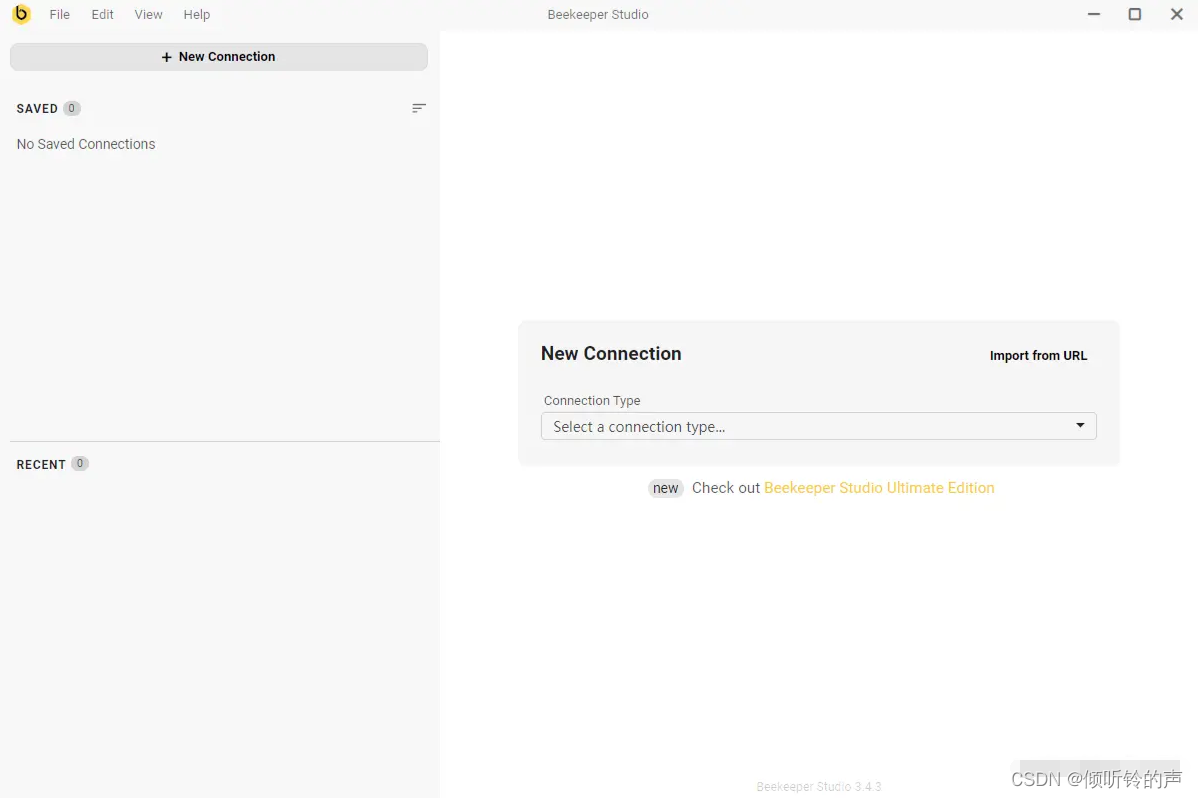Click the Connection Type label
1198x798 pixels.
coord(592,401)
